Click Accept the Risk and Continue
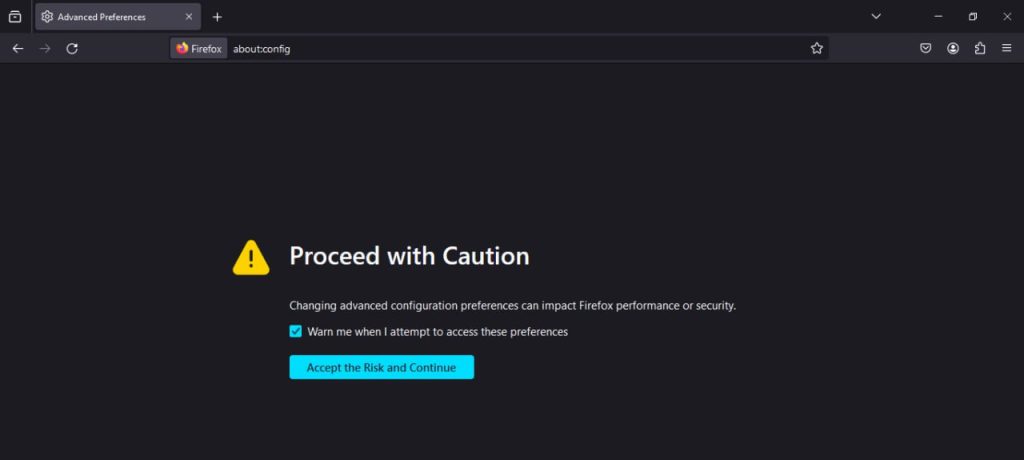Viewport: 1024px width, 460px height. click(381, 368)
